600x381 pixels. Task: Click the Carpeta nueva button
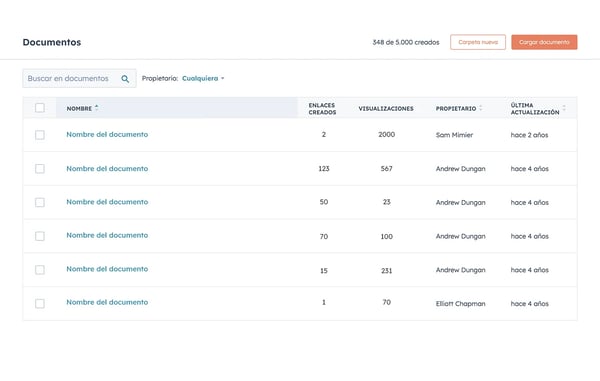[478, 42]
